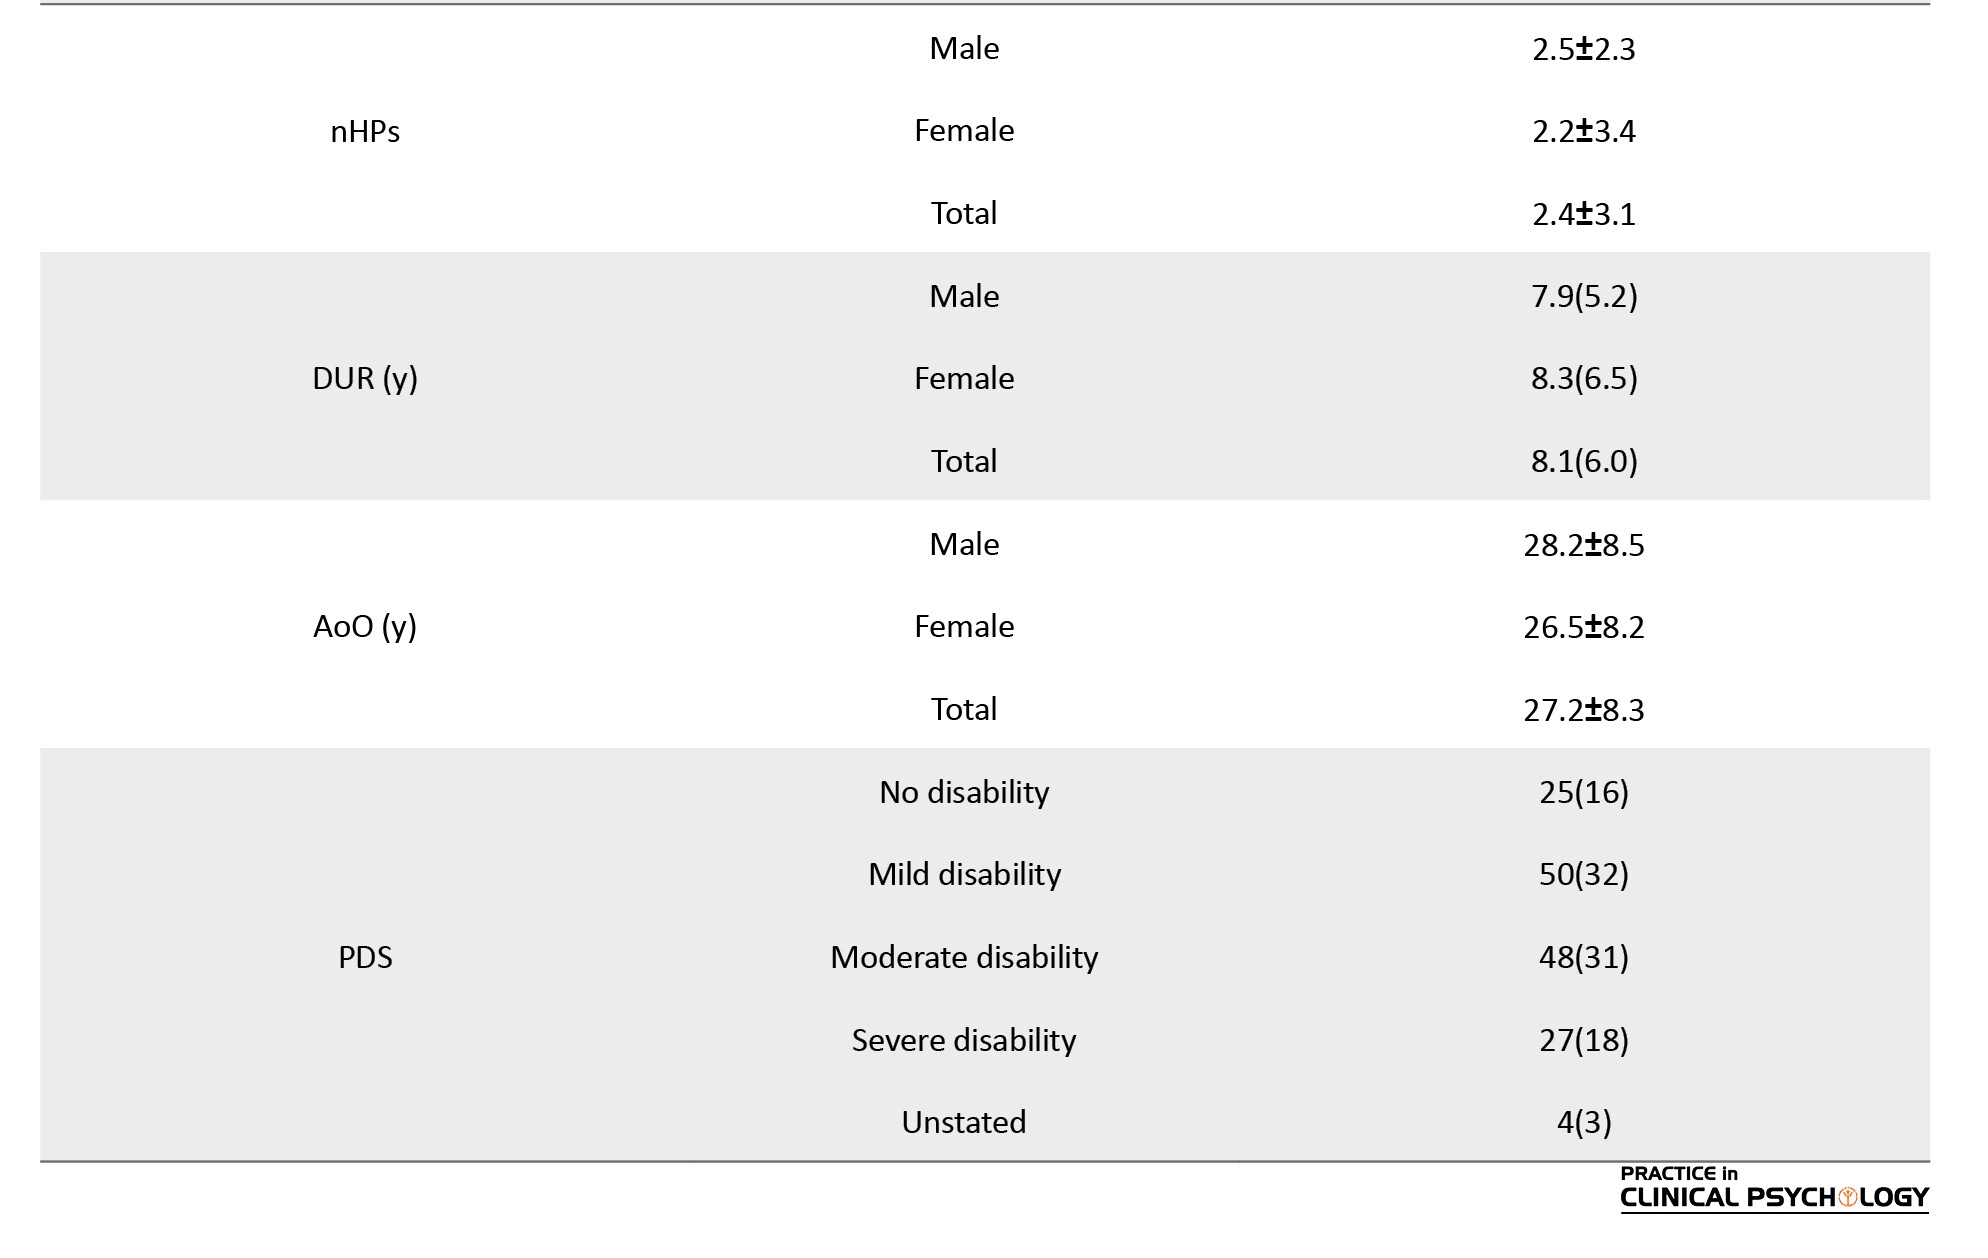Click the DUR (y) row label
The height and width of the screenshot is (1258, 1988).
(365, 379)
